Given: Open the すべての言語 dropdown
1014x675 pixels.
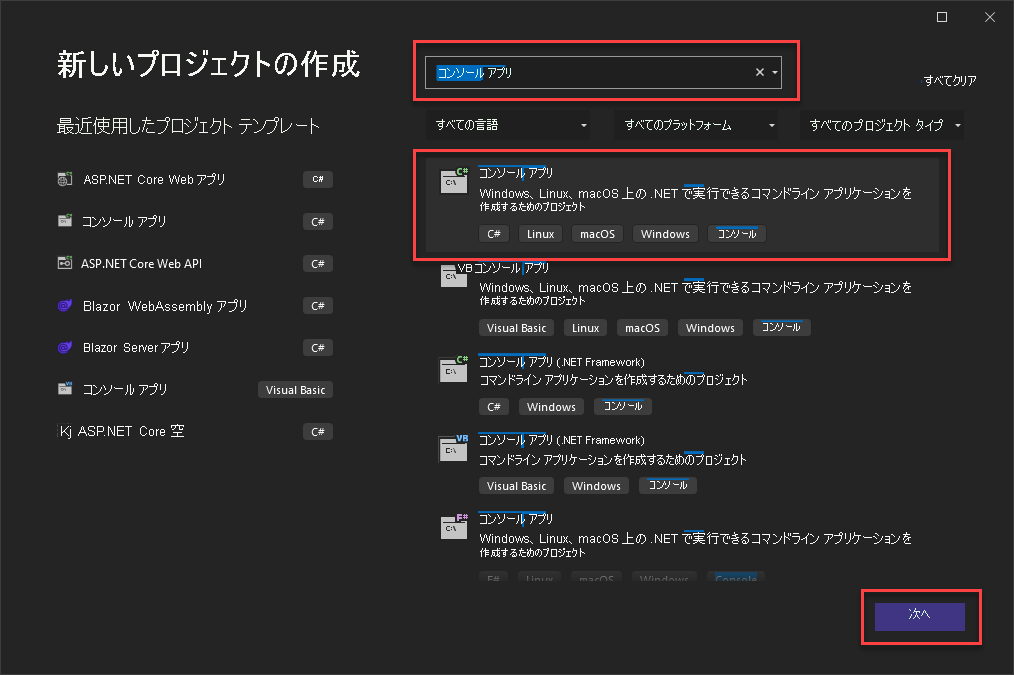Looking at the screenshot, I should [508, 124].
